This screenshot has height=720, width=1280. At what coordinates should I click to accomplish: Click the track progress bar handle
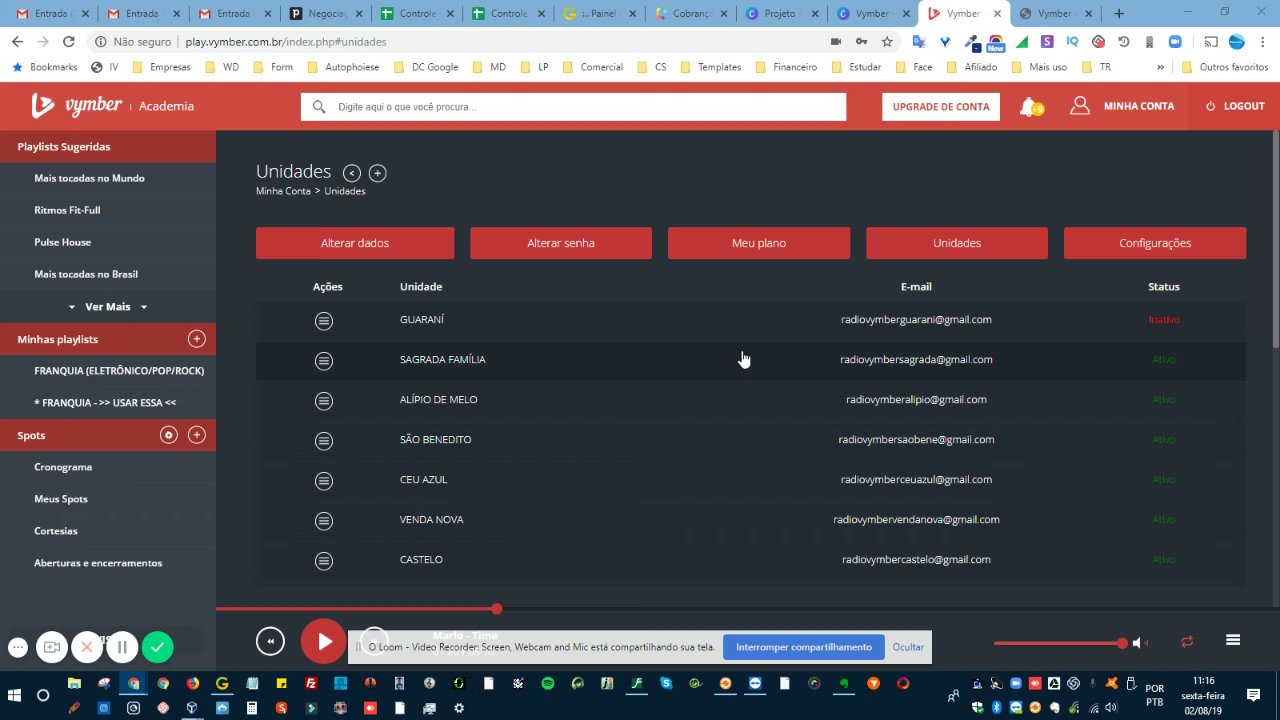(x=496, y=608)
